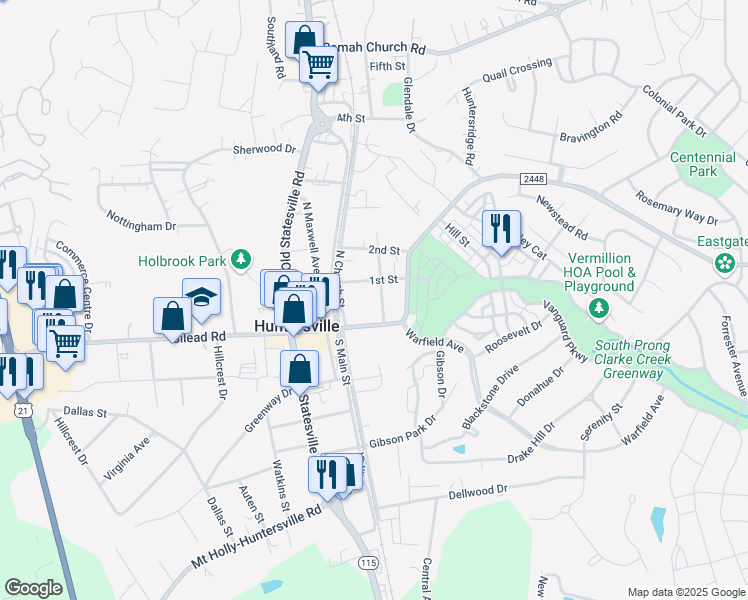748x600 pixels.
Task: Click the Vermillion HOA Pool park icon
Action: click(599, 308)
